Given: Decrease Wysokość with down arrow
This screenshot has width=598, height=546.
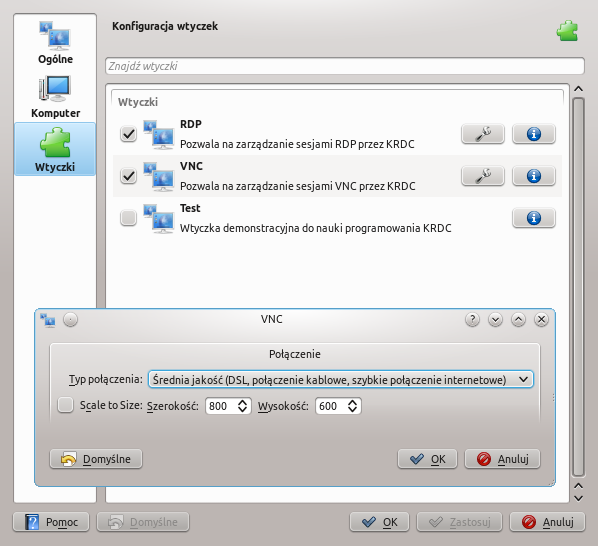Looking at the screenshot, I should (x=352, y=410).
